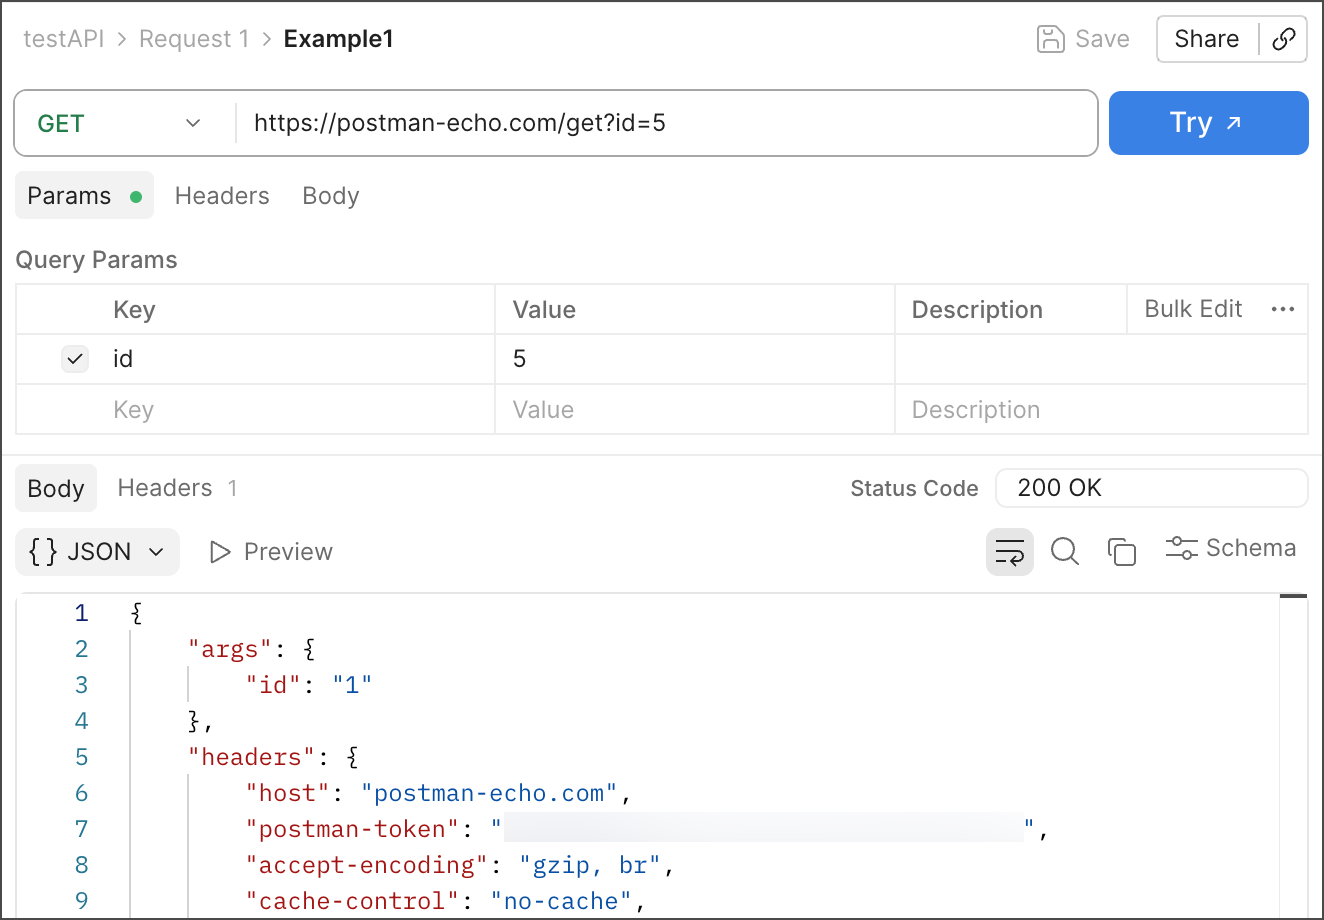This screenshot has height=920, width=1324.
Task: Click the Preview play icon
Action: 220,552
